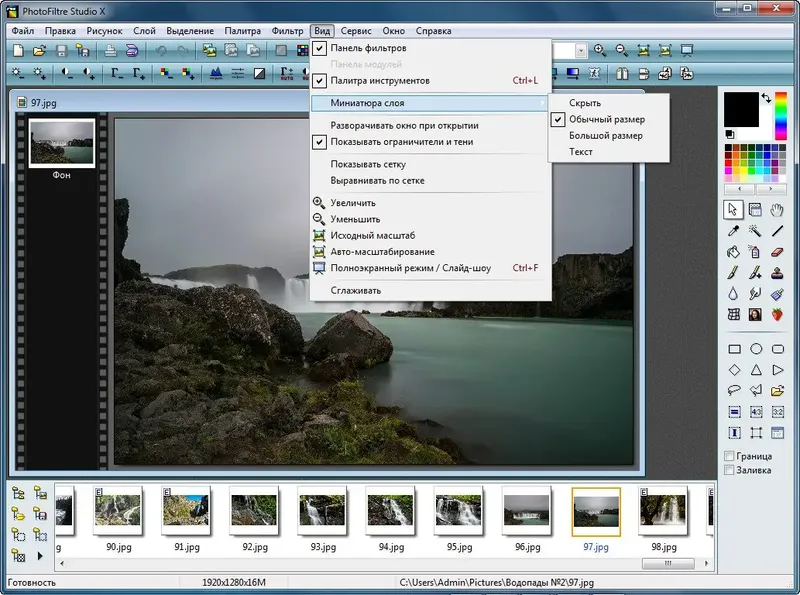The height and width of the screenshot is (595, 800).
Task: Open the Фильтр menu
Action: point(287,31)
